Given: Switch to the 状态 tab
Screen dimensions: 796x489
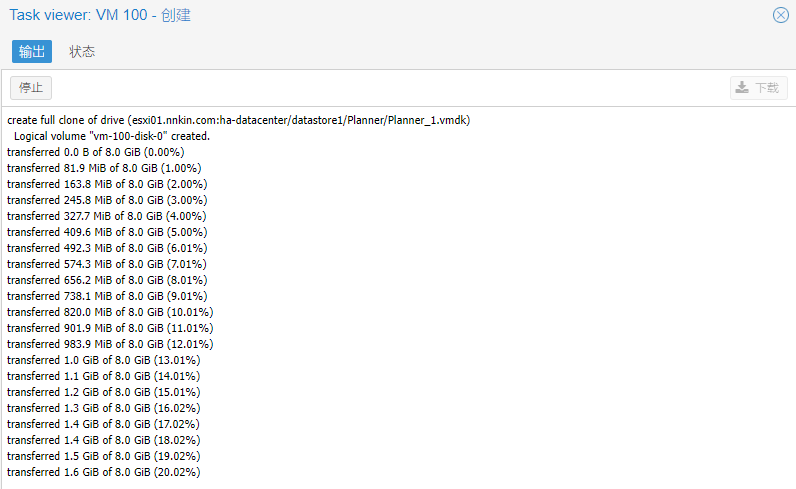Looking at the screenshot, I should (82, 52).
